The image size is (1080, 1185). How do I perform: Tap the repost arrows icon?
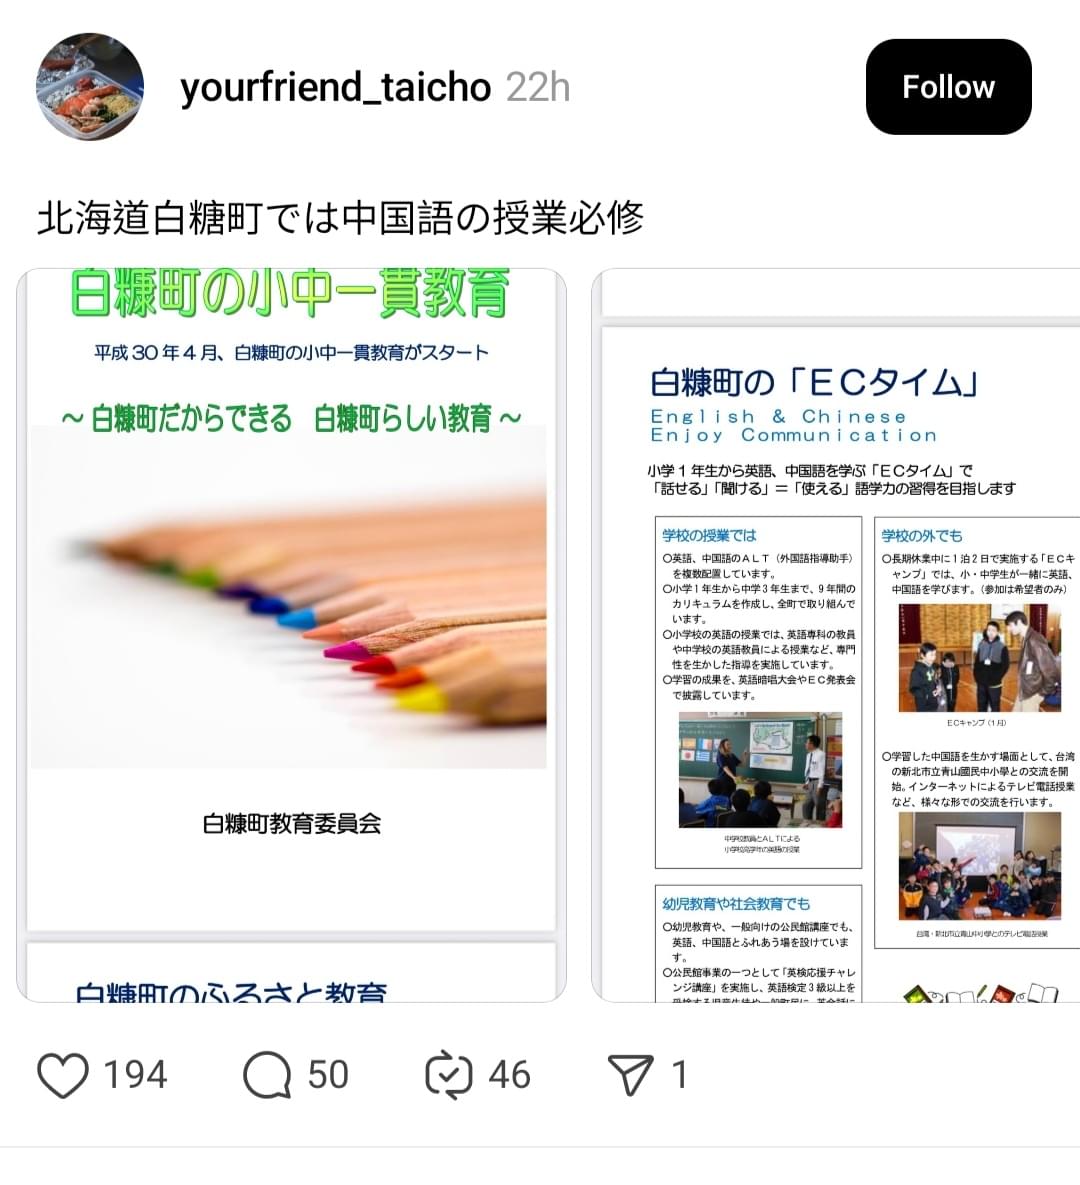coord(449,1075)
